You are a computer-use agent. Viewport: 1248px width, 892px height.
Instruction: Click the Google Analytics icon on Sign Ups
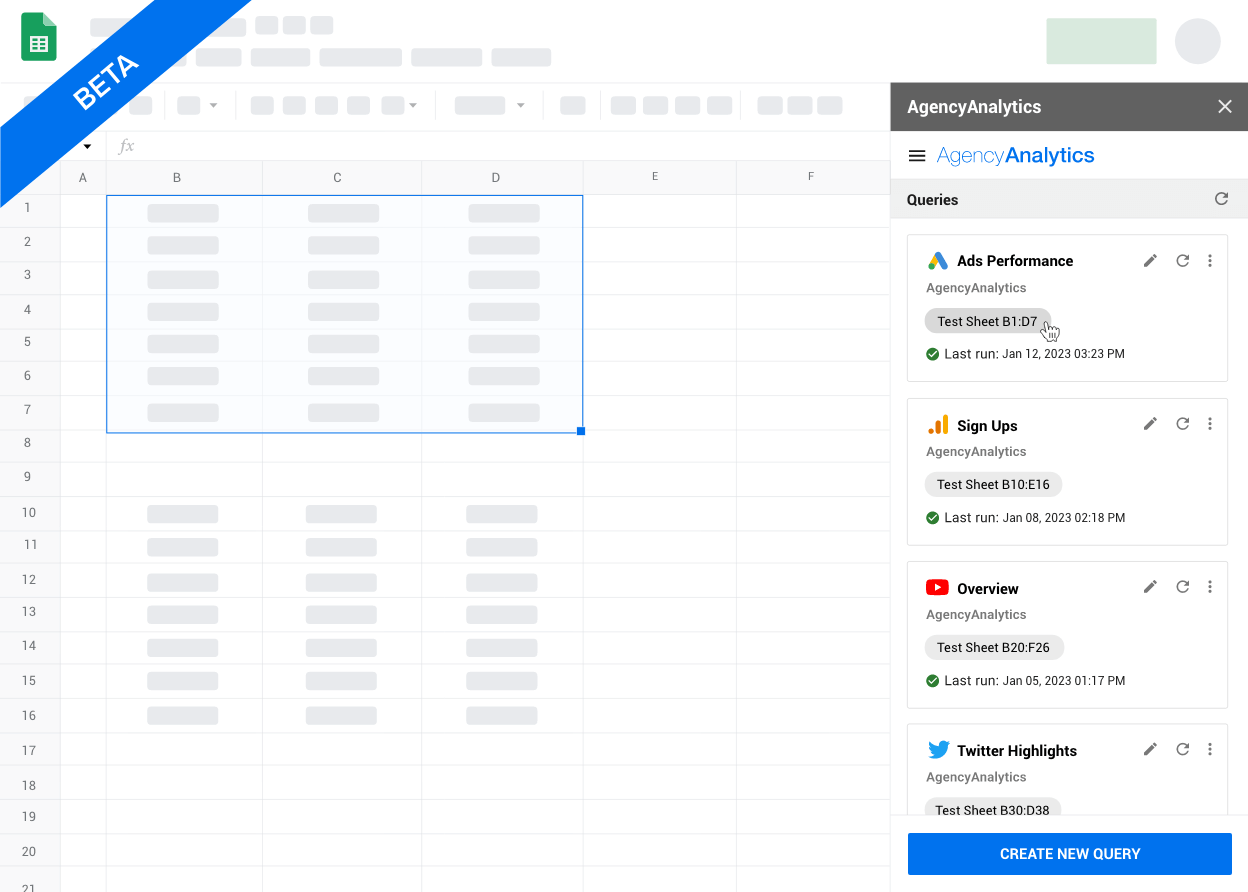point(937,425)
